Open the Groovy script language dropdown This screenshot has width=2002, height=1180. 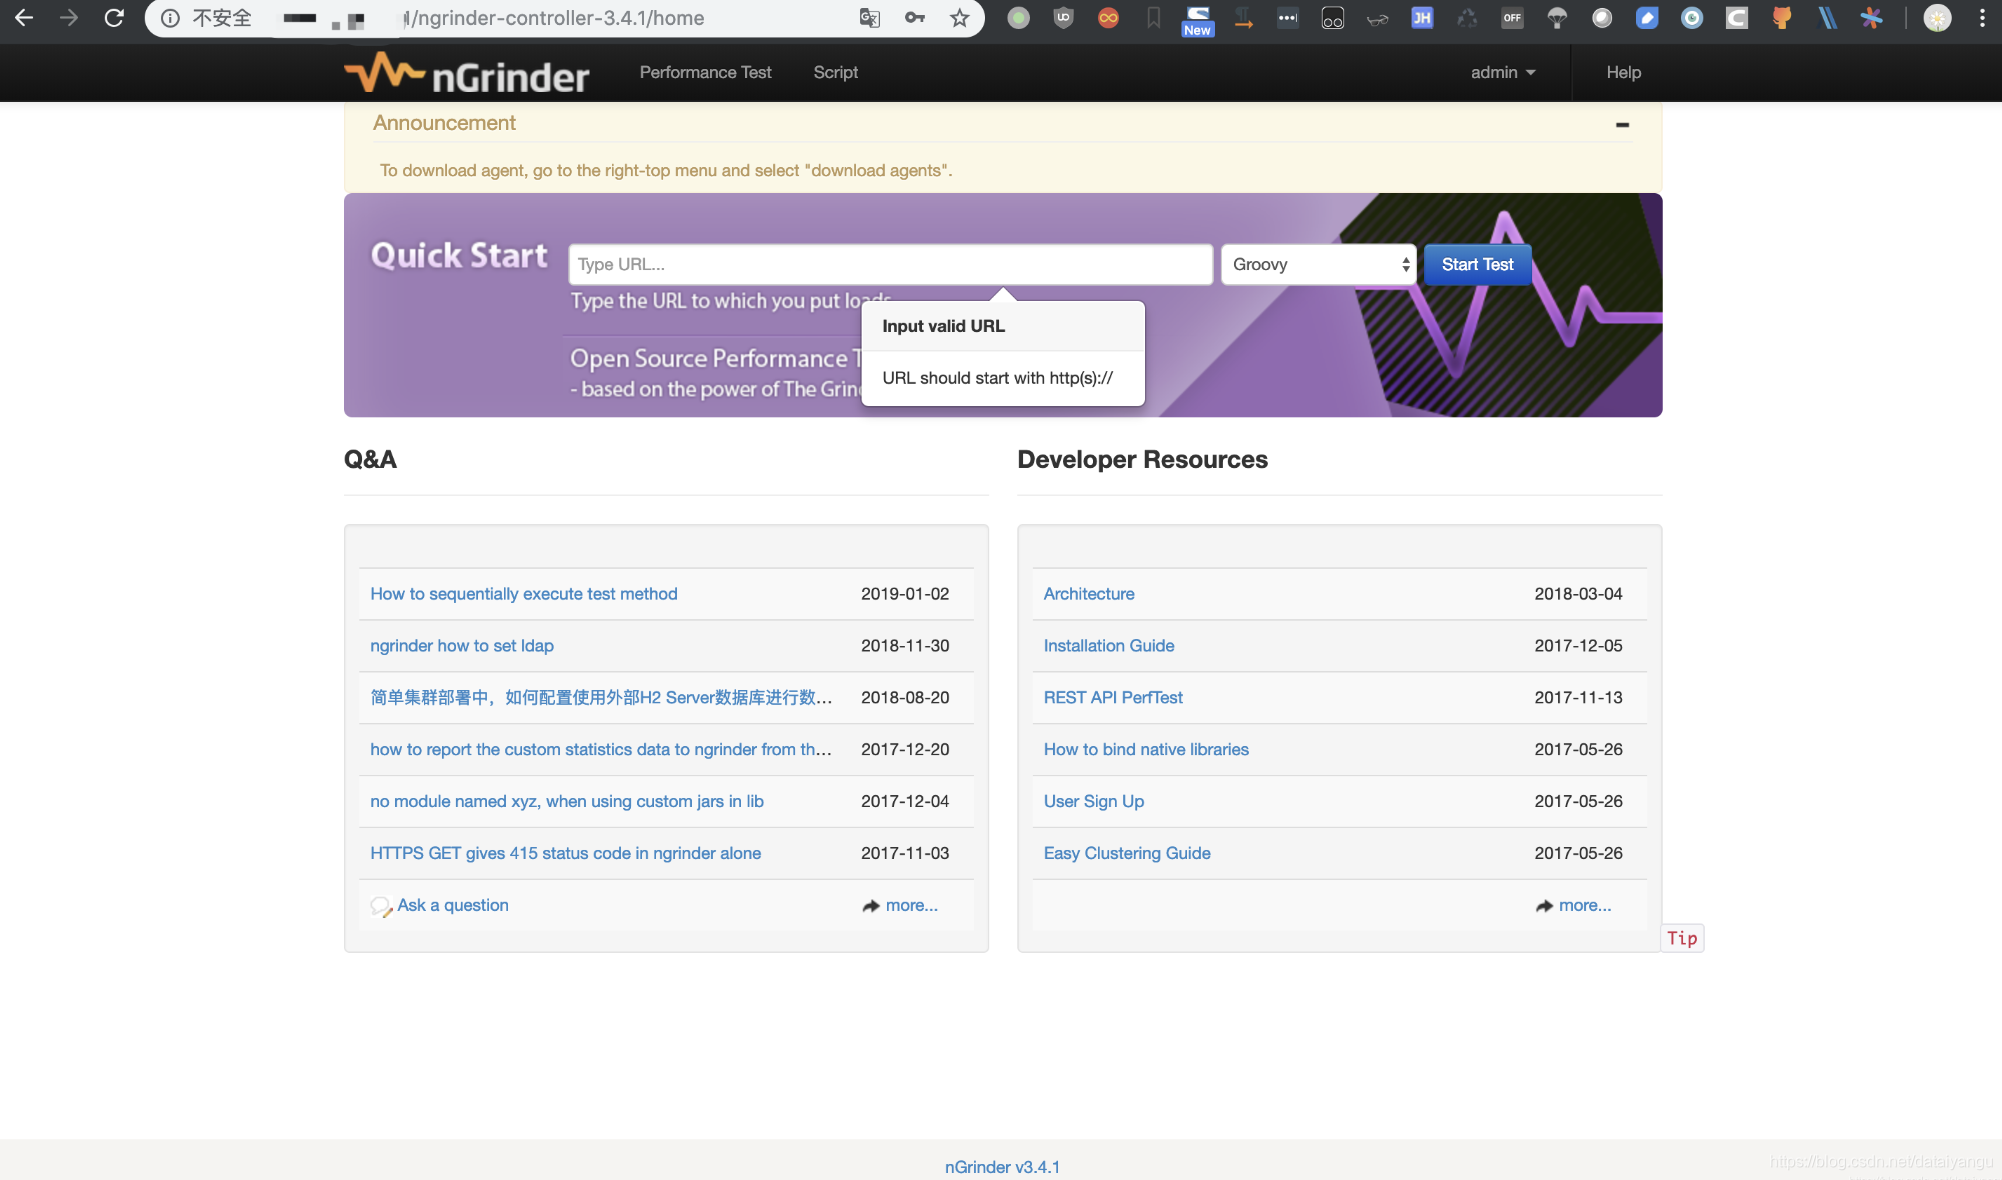[x=1318, y=264]
